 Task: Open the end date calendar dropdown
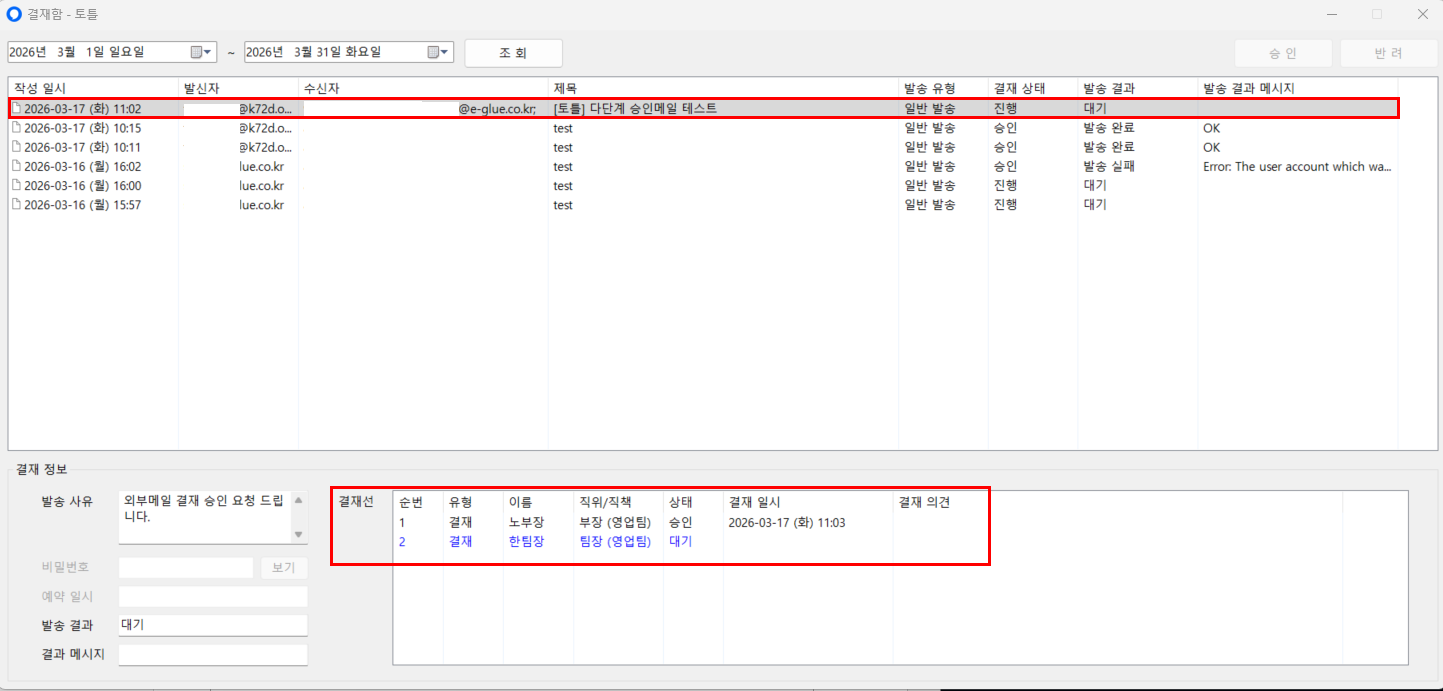(439, 52)
